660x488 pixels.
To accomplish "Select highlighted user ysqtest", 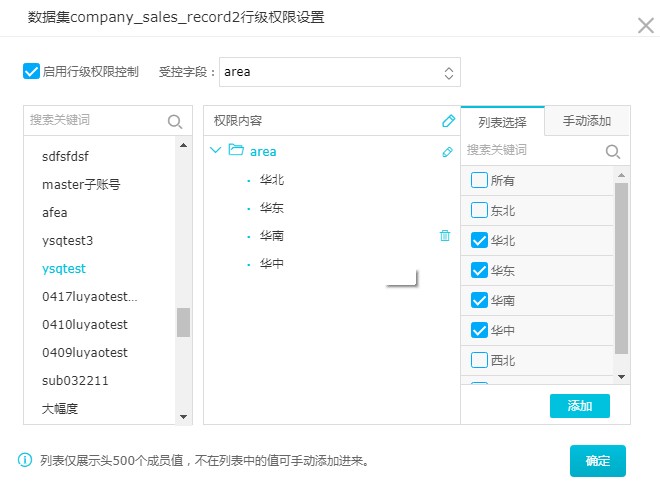I will coord(64,269).
